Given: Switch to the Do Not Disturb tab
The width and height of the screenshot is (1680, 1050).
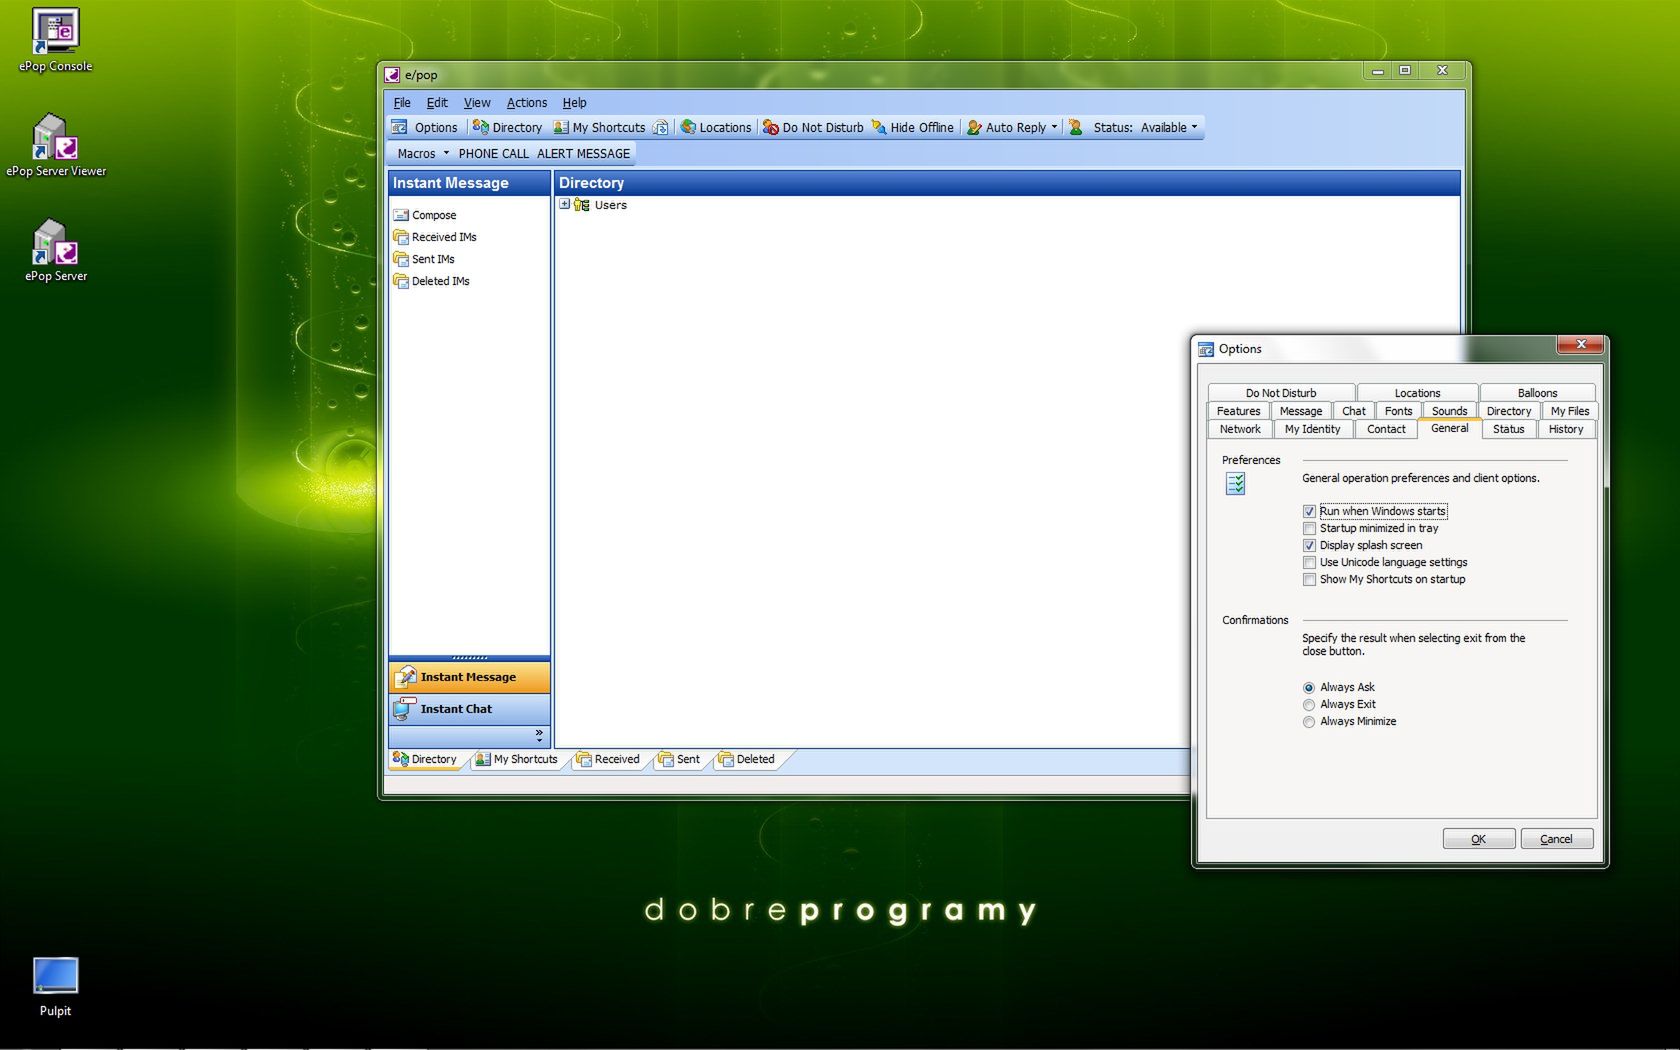Looking at the screenshot, I should click(1281, 393).
